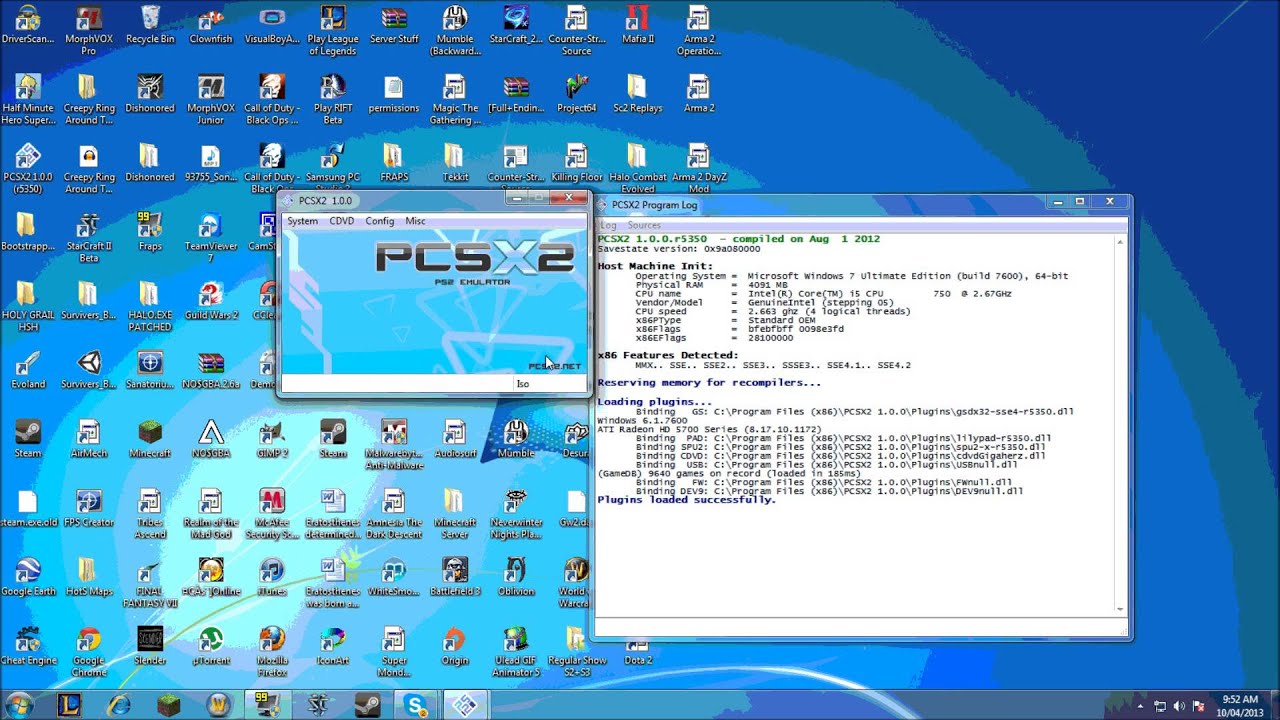Select the Malwarebytes Anti-Malware icon

tap(394, 443)
